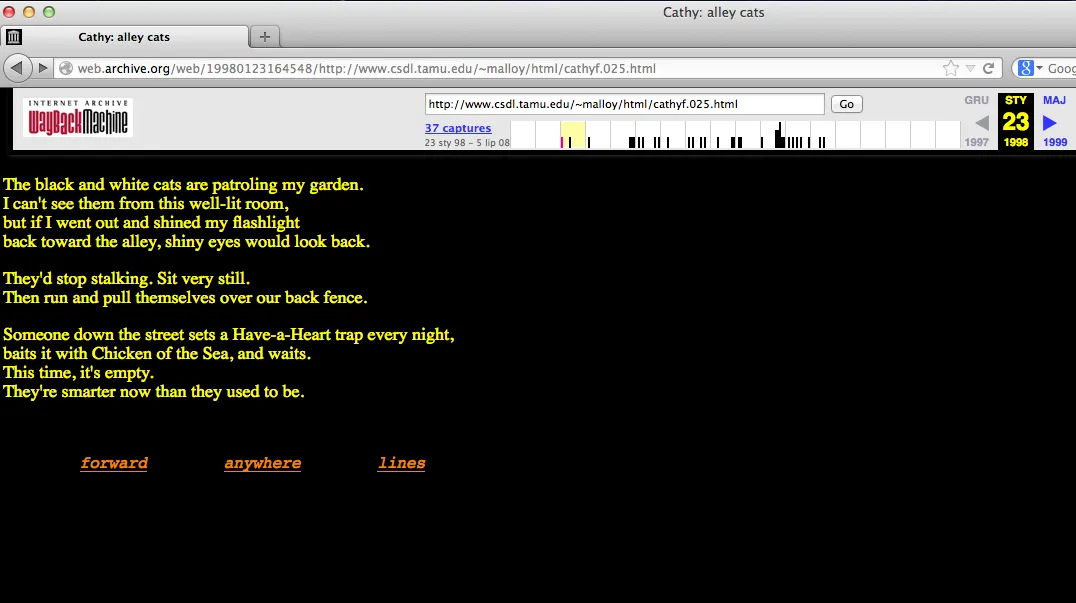Reload the page using the refresh icon
The height and width of the screenshot is (603, 1076).
point(988,68)
